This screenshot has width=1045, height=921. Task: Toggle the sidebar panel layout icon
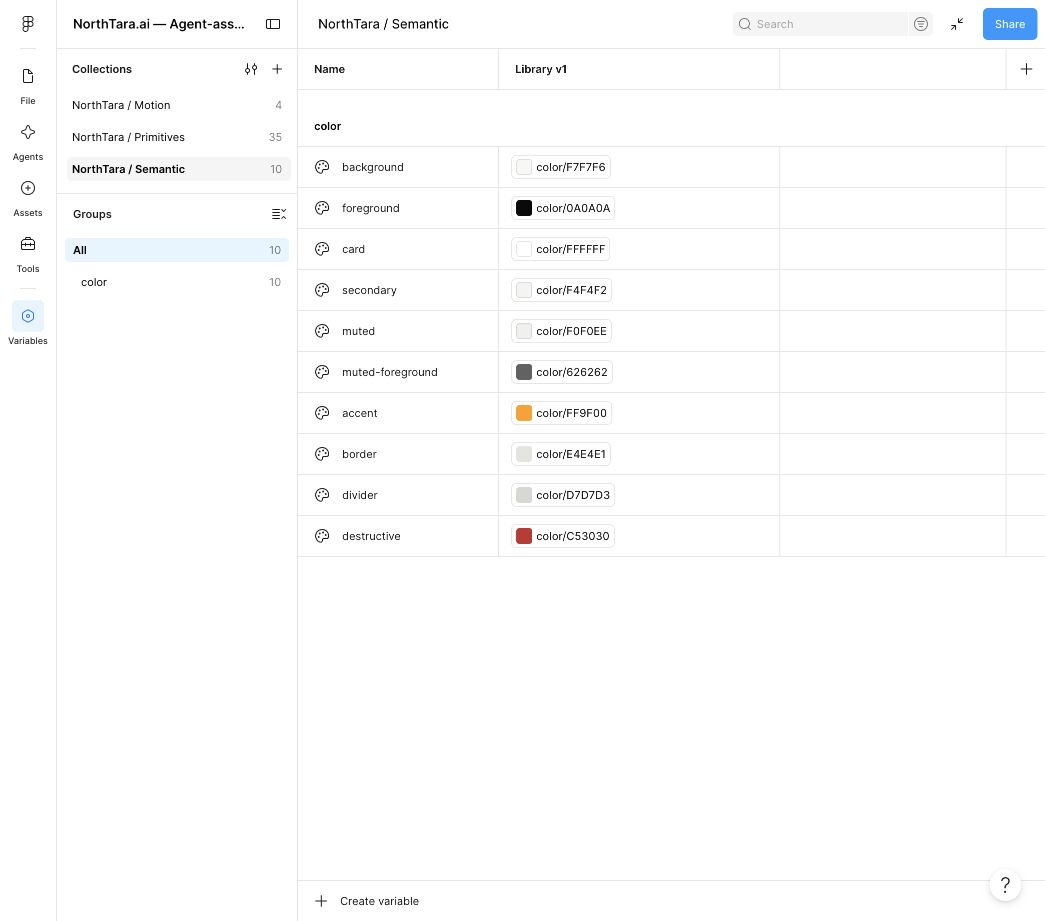pyautogui.click(x=273, y=24)
